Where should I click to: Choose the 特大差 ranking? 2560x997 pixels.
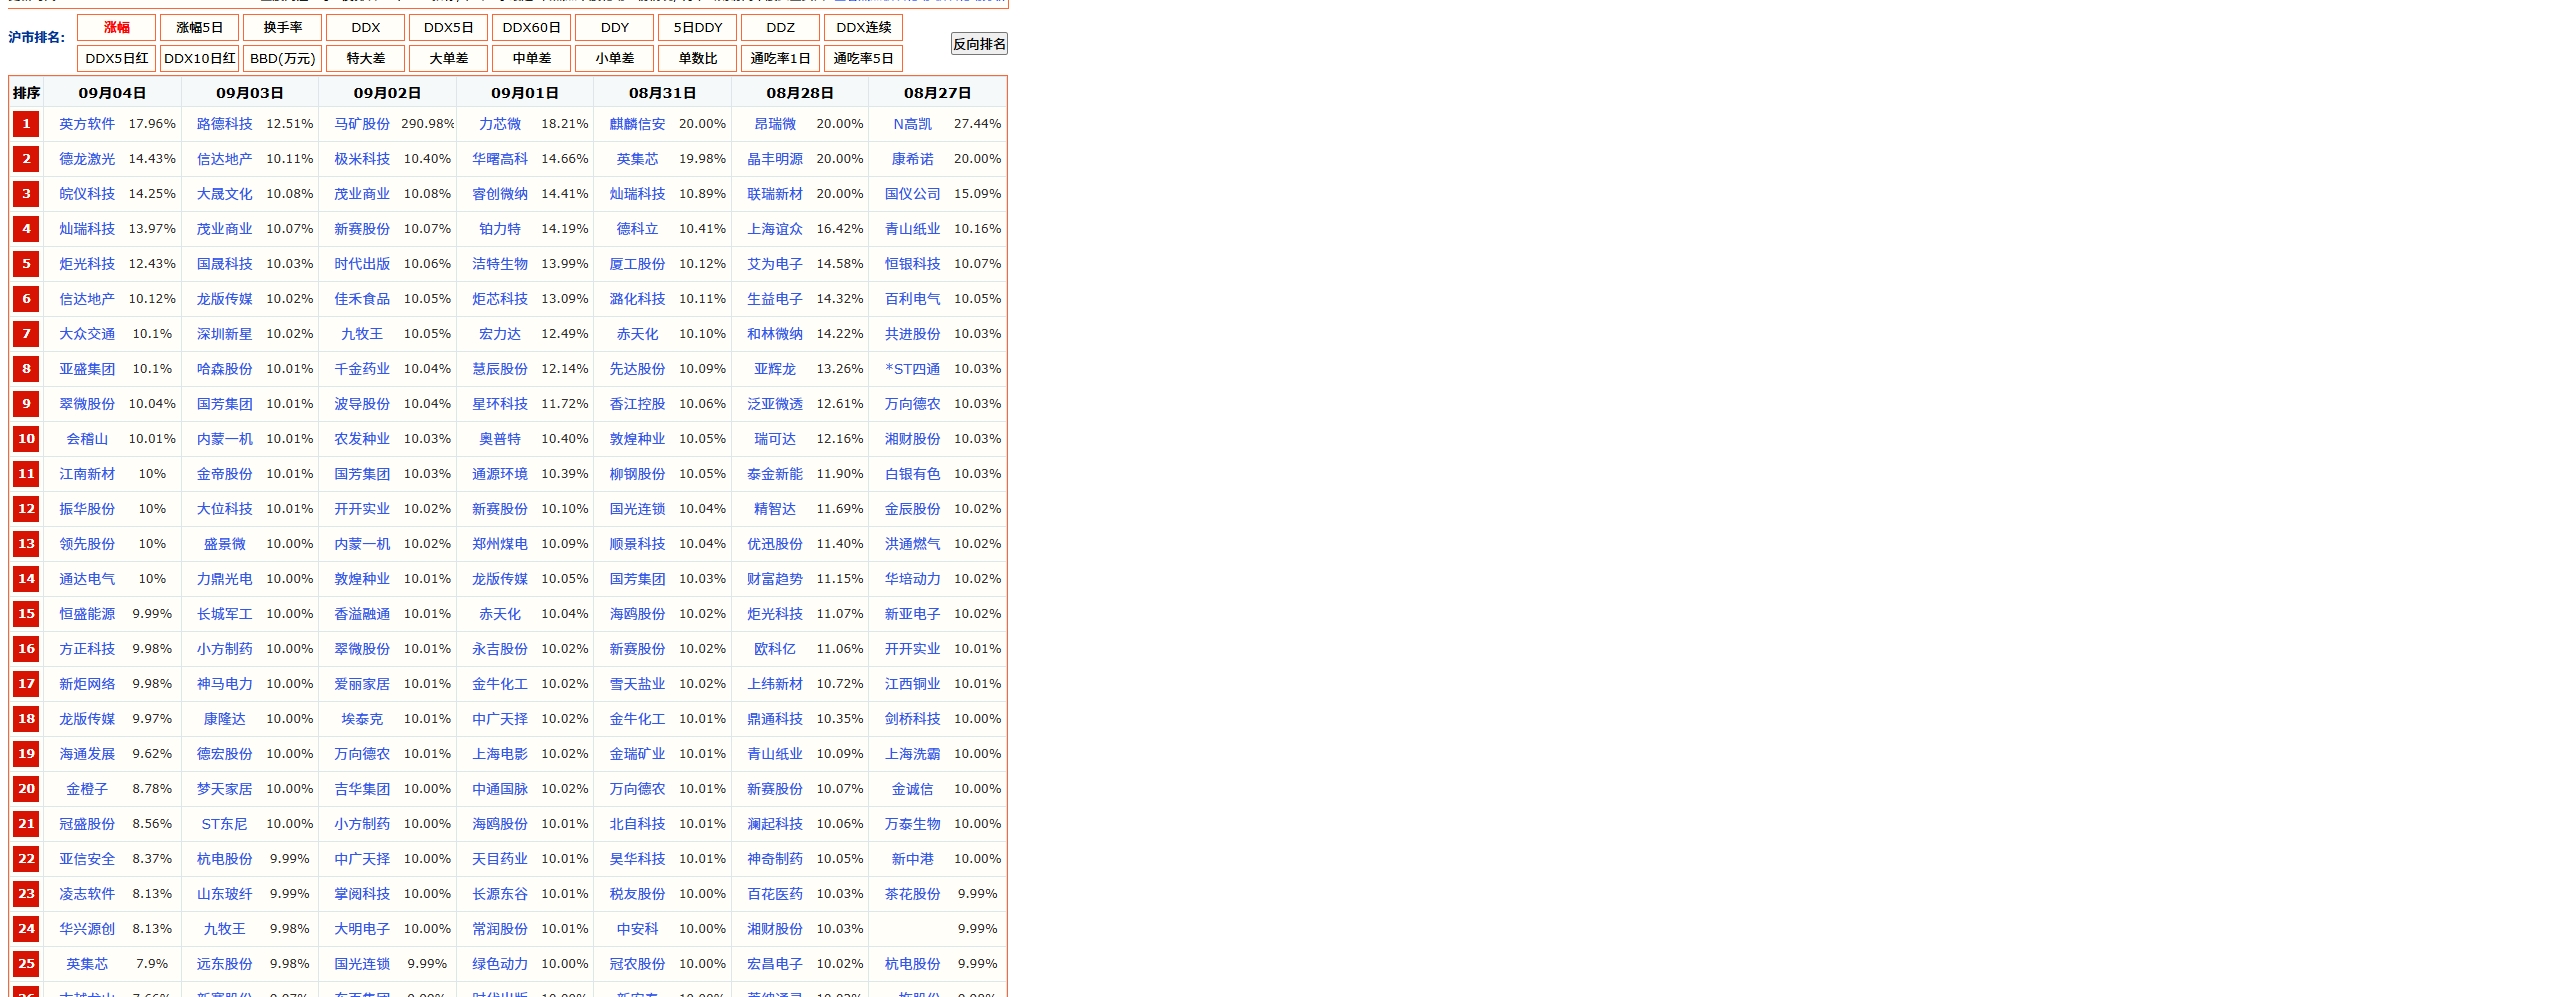pos(366,59)
